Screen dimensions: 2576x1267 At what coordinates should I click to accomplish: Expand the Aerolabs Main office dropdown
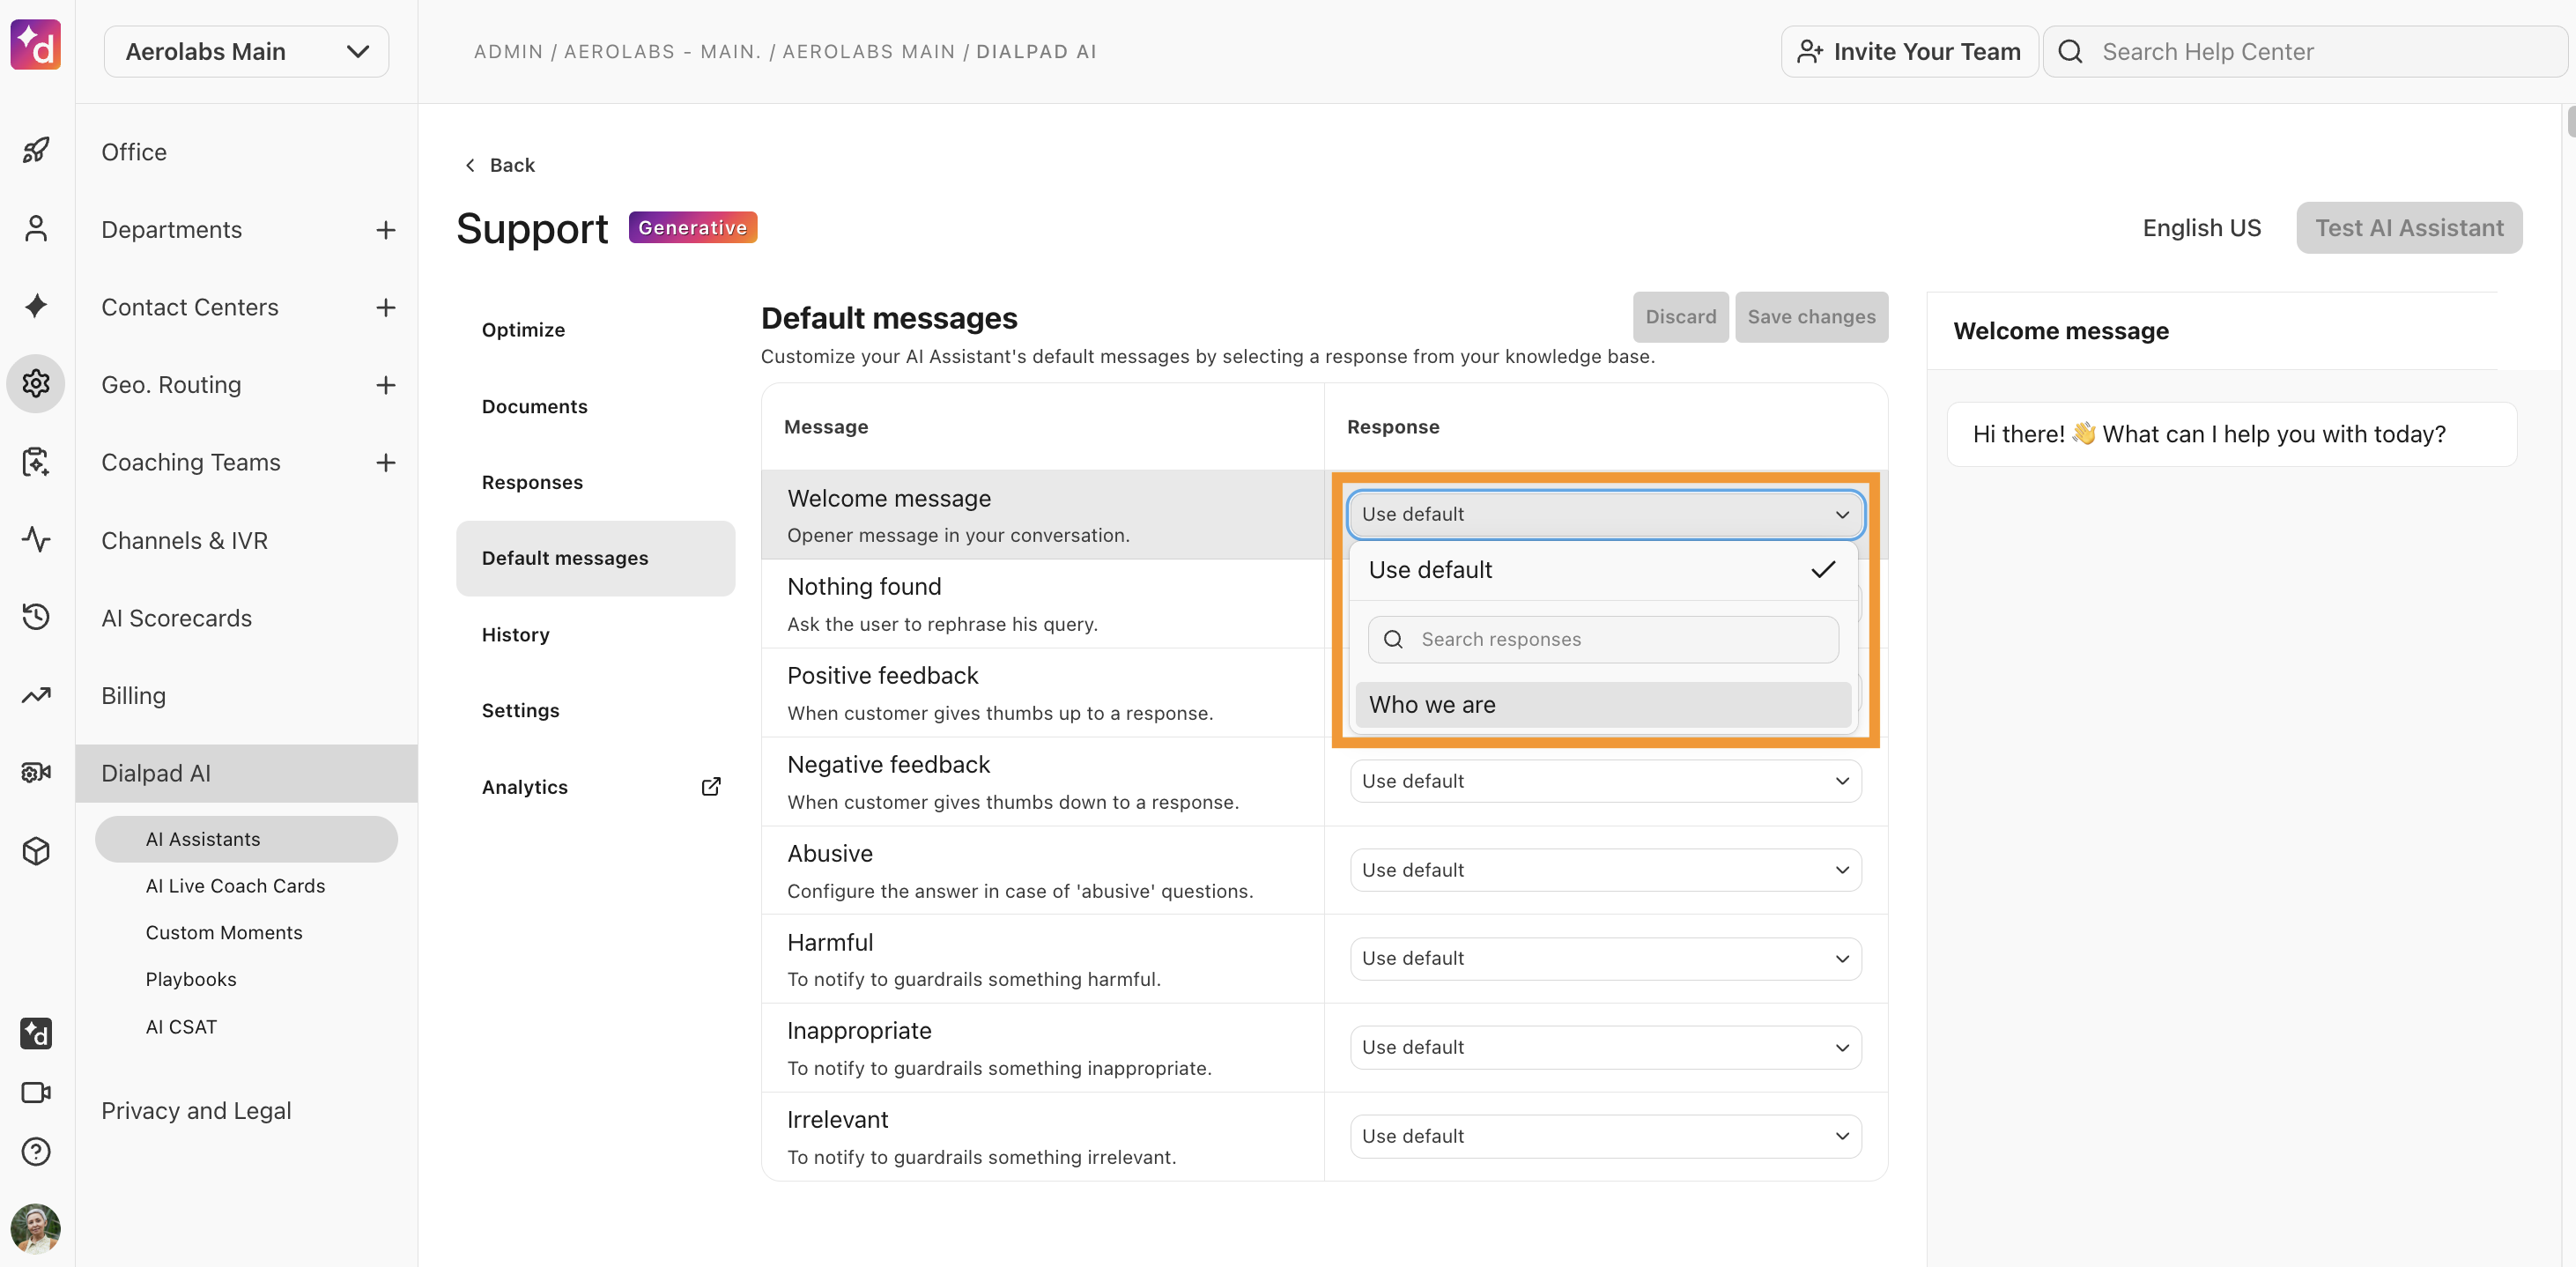[246, 52]
